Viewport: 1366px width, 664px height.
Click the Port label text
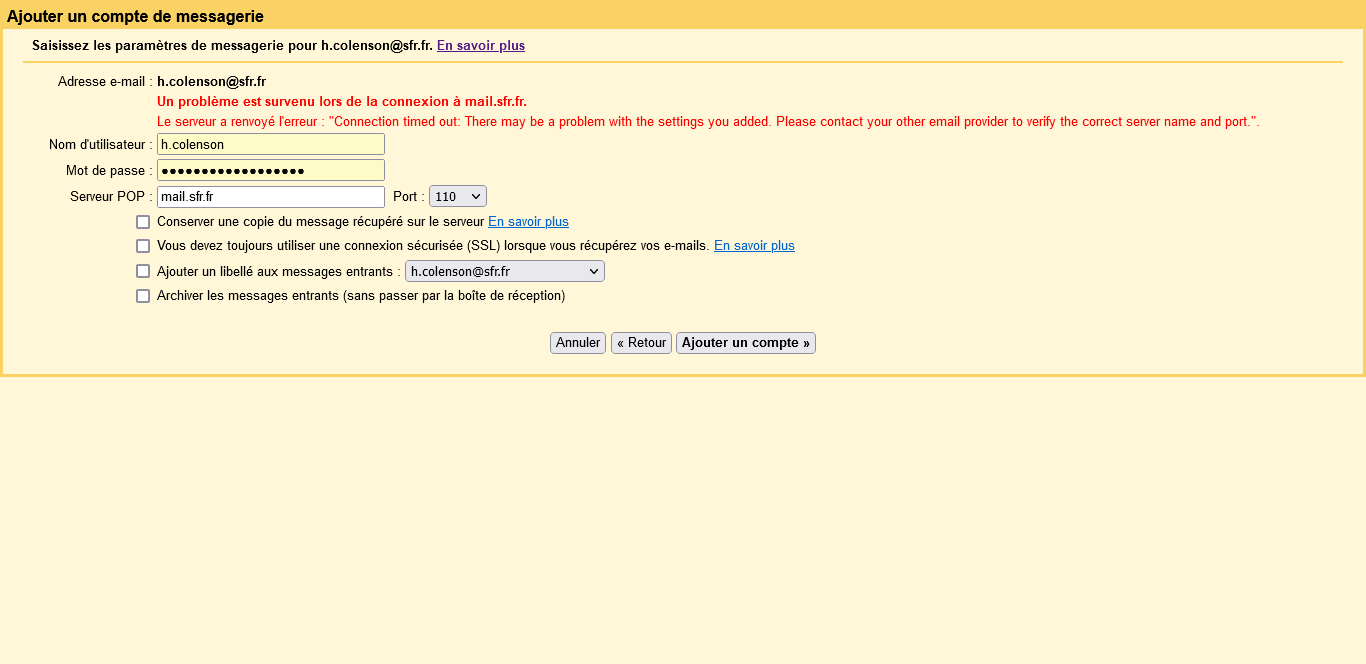409,197
